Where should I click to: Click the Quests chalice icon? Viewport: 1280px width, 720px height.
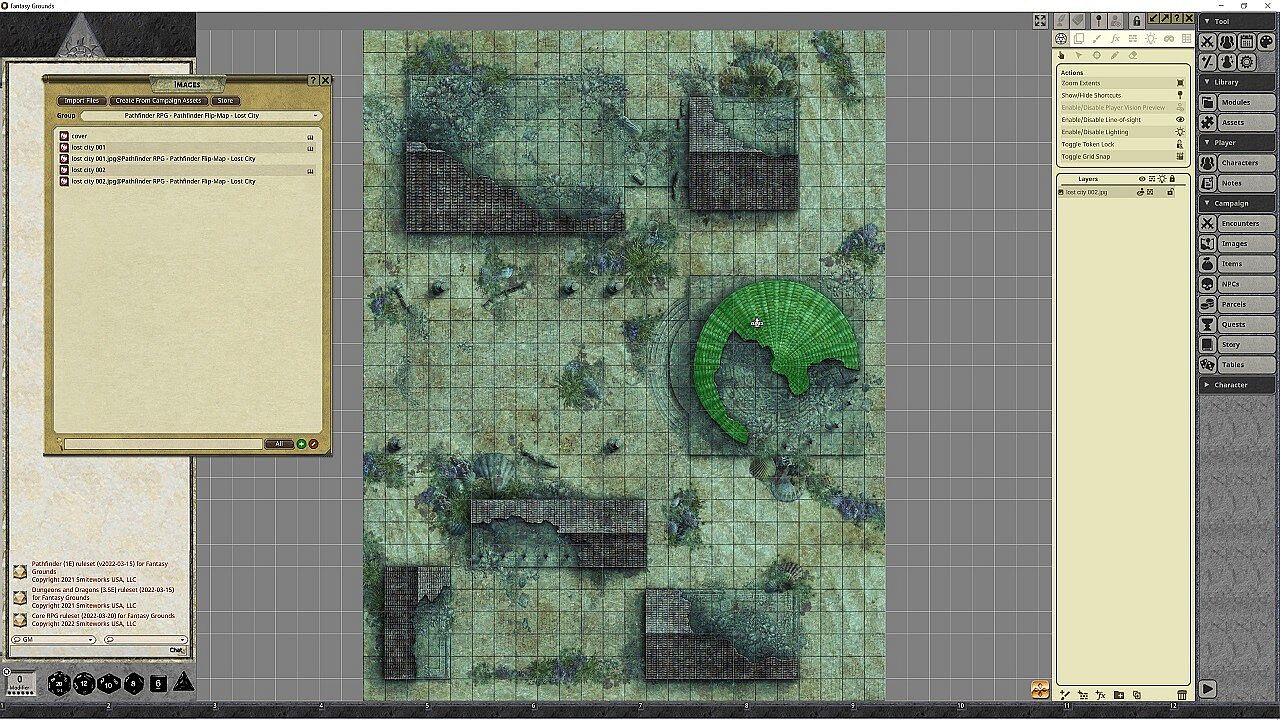[x=1208, y=324]
